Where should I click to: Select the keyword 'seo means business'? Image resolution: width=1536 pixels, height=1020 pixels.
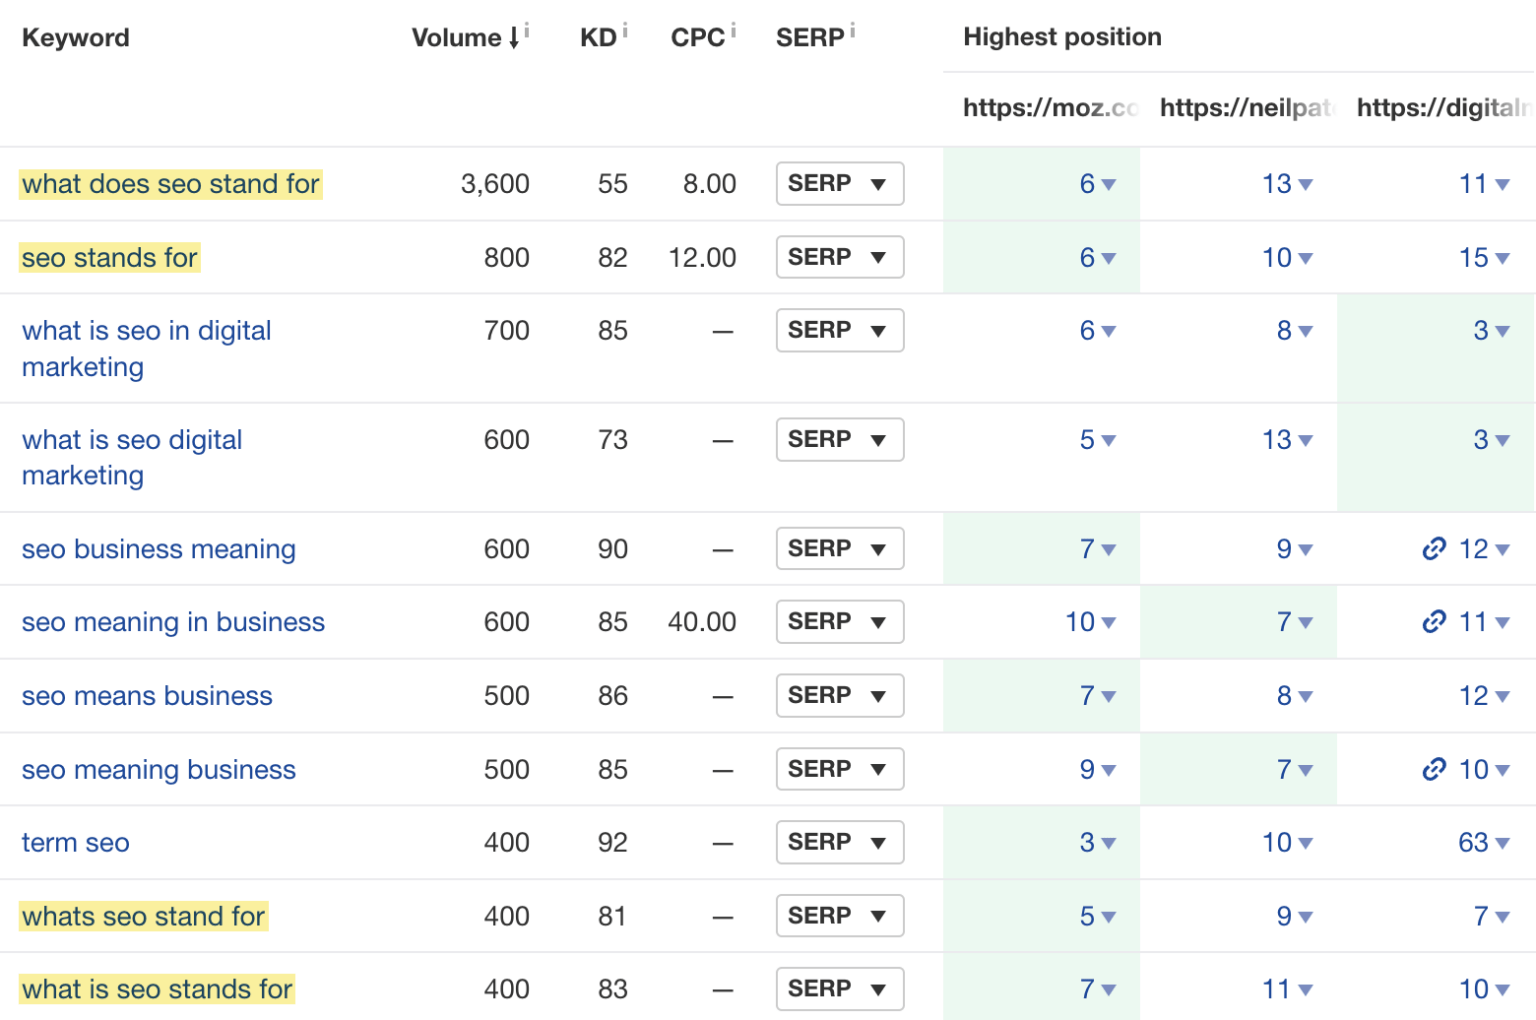146,695
